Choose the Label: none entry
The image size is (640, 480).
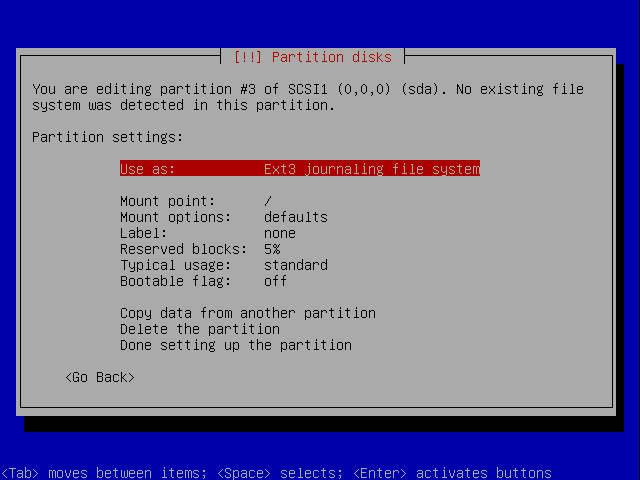coord(208,233)
